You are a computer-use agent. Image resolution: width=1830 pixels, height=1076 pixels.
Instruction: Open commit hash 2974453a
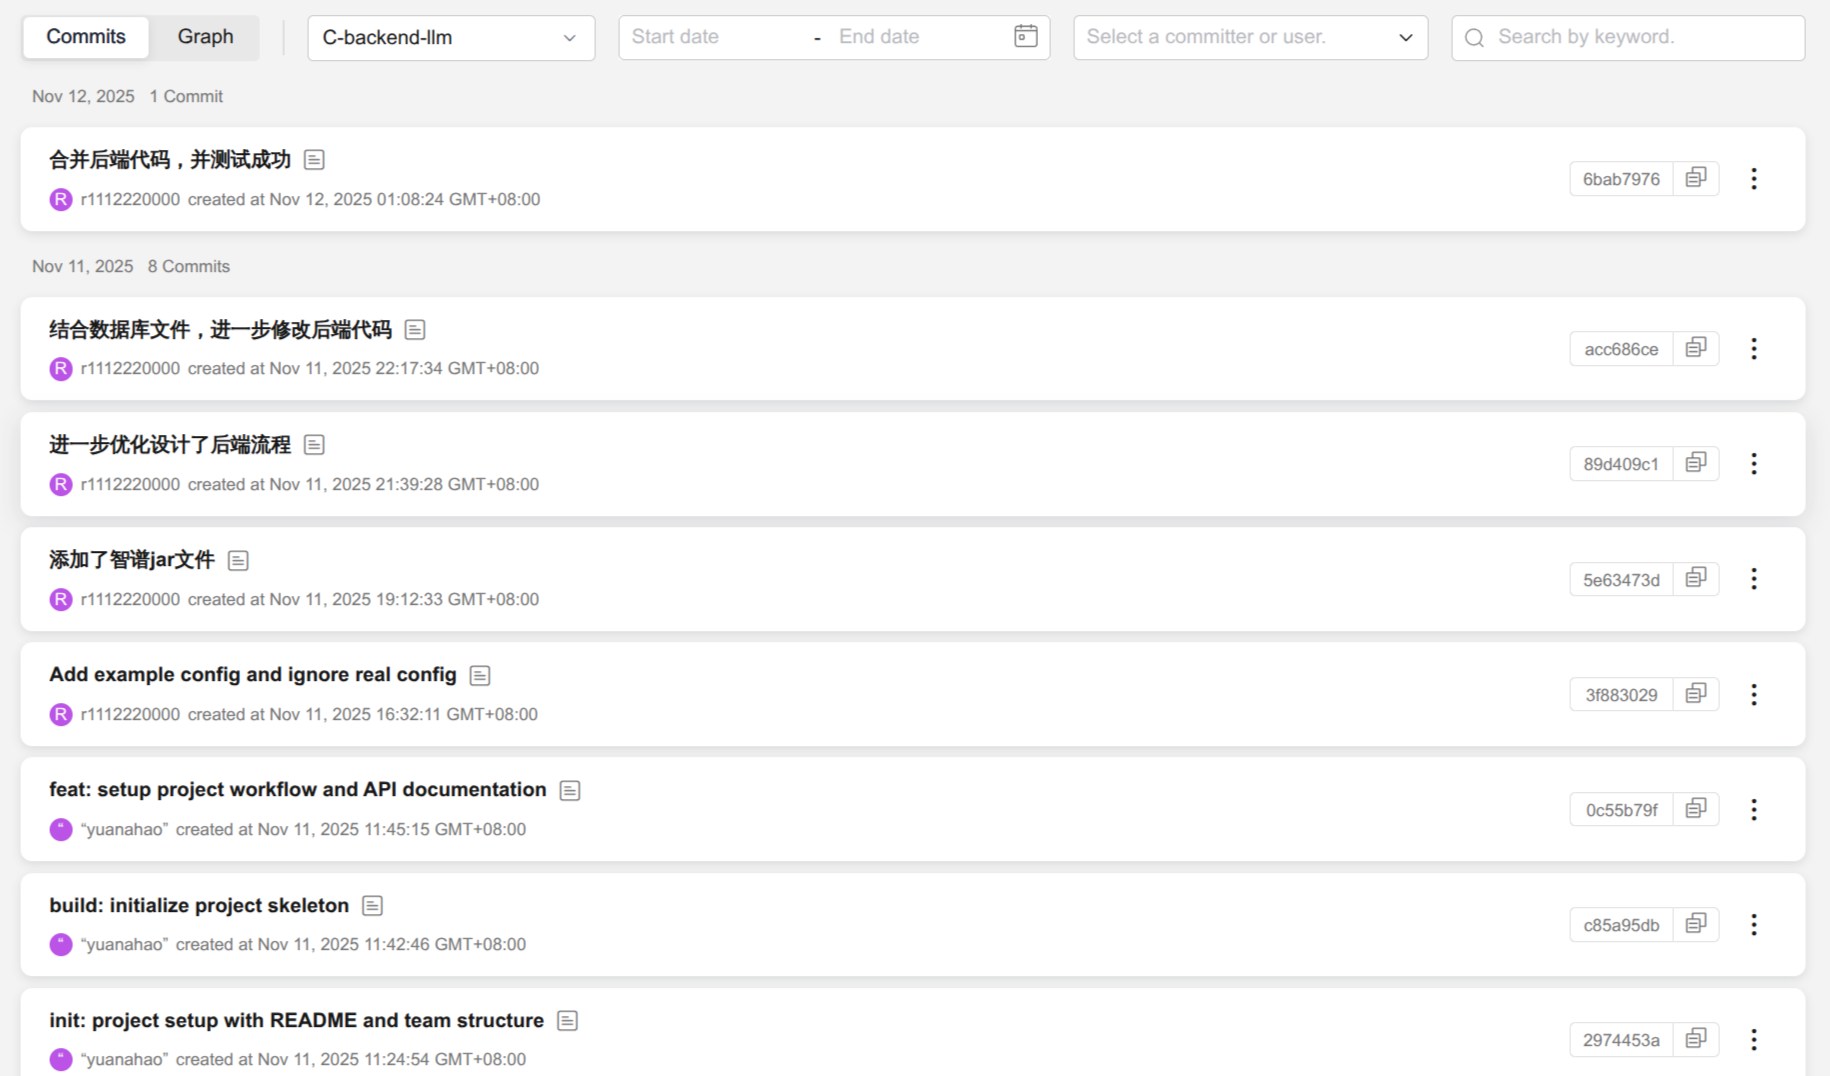[x=1621, y=1040]
